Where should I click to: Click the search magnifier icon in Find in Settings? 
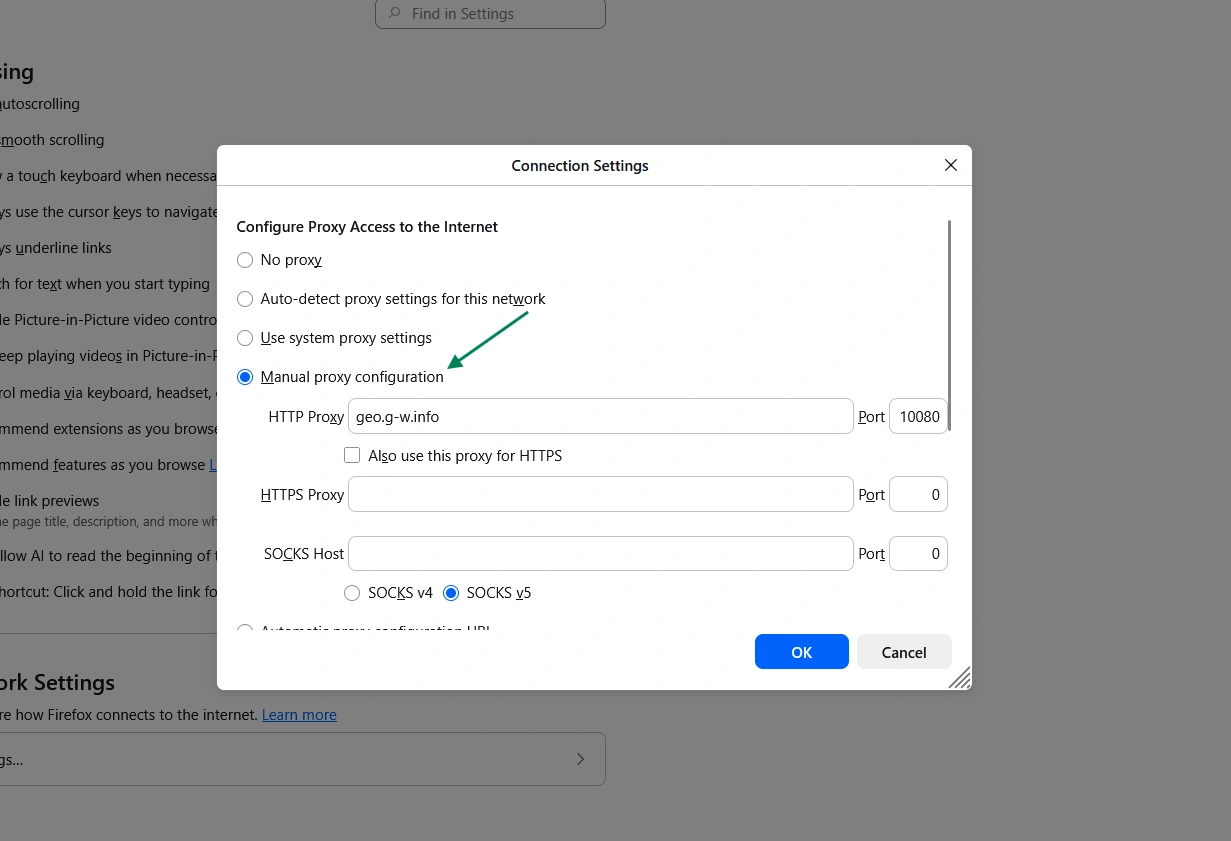click(x=394, y=14)
